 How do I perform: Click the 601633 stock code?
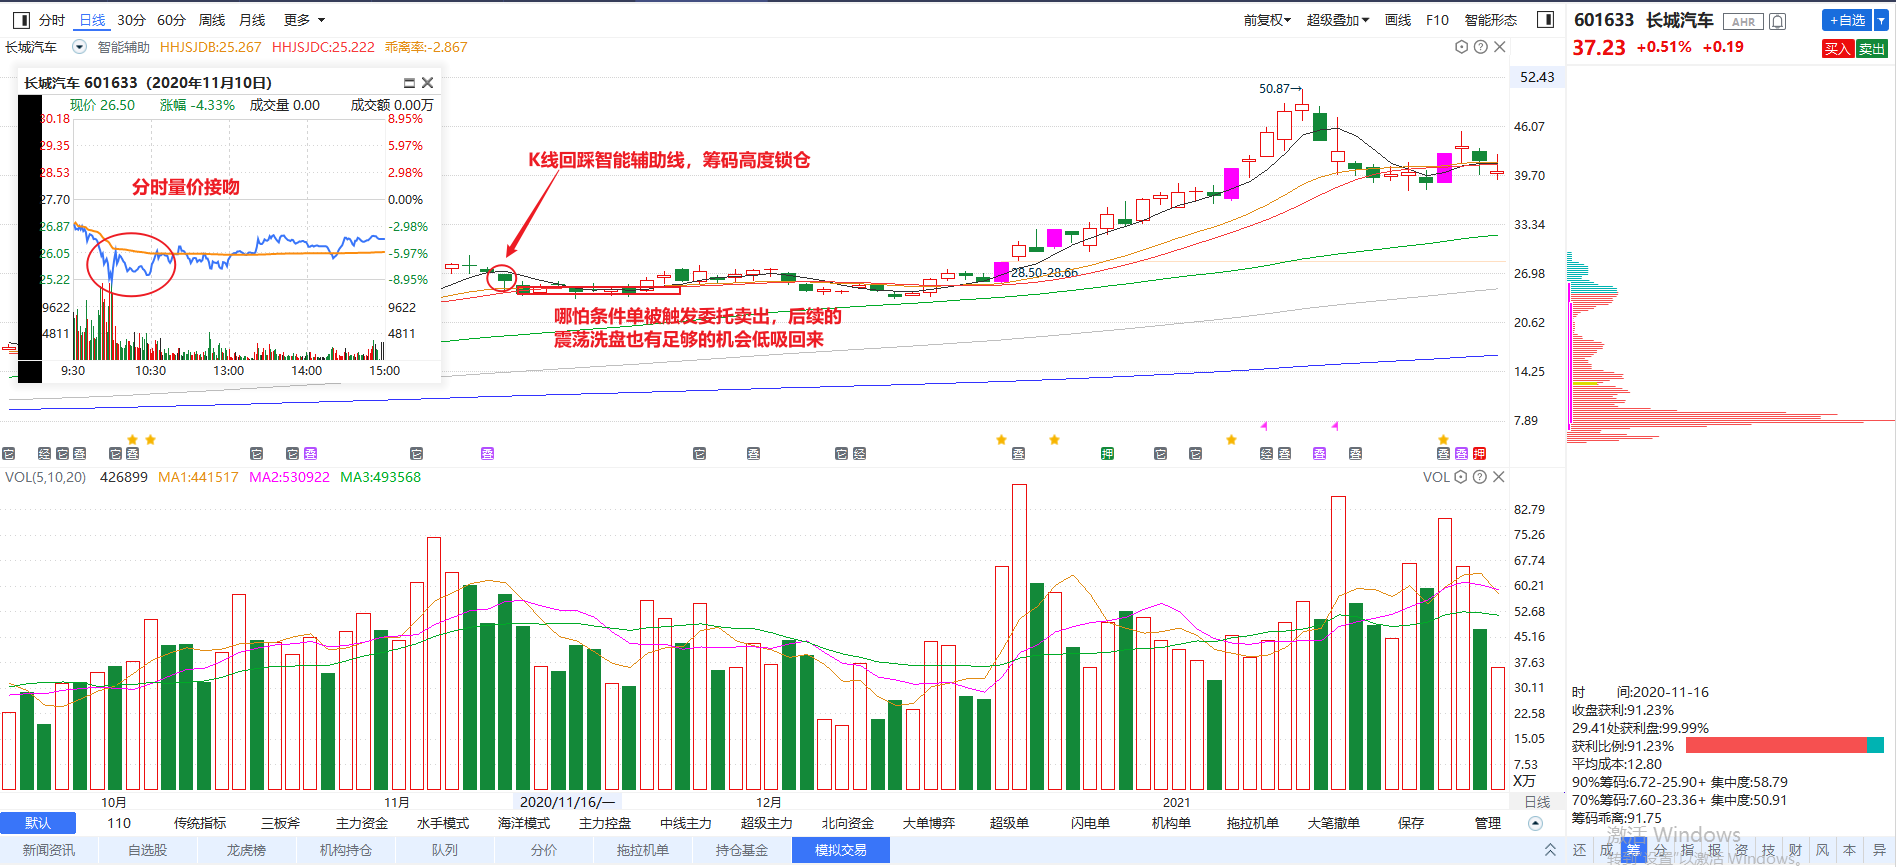click(1604, 20)
